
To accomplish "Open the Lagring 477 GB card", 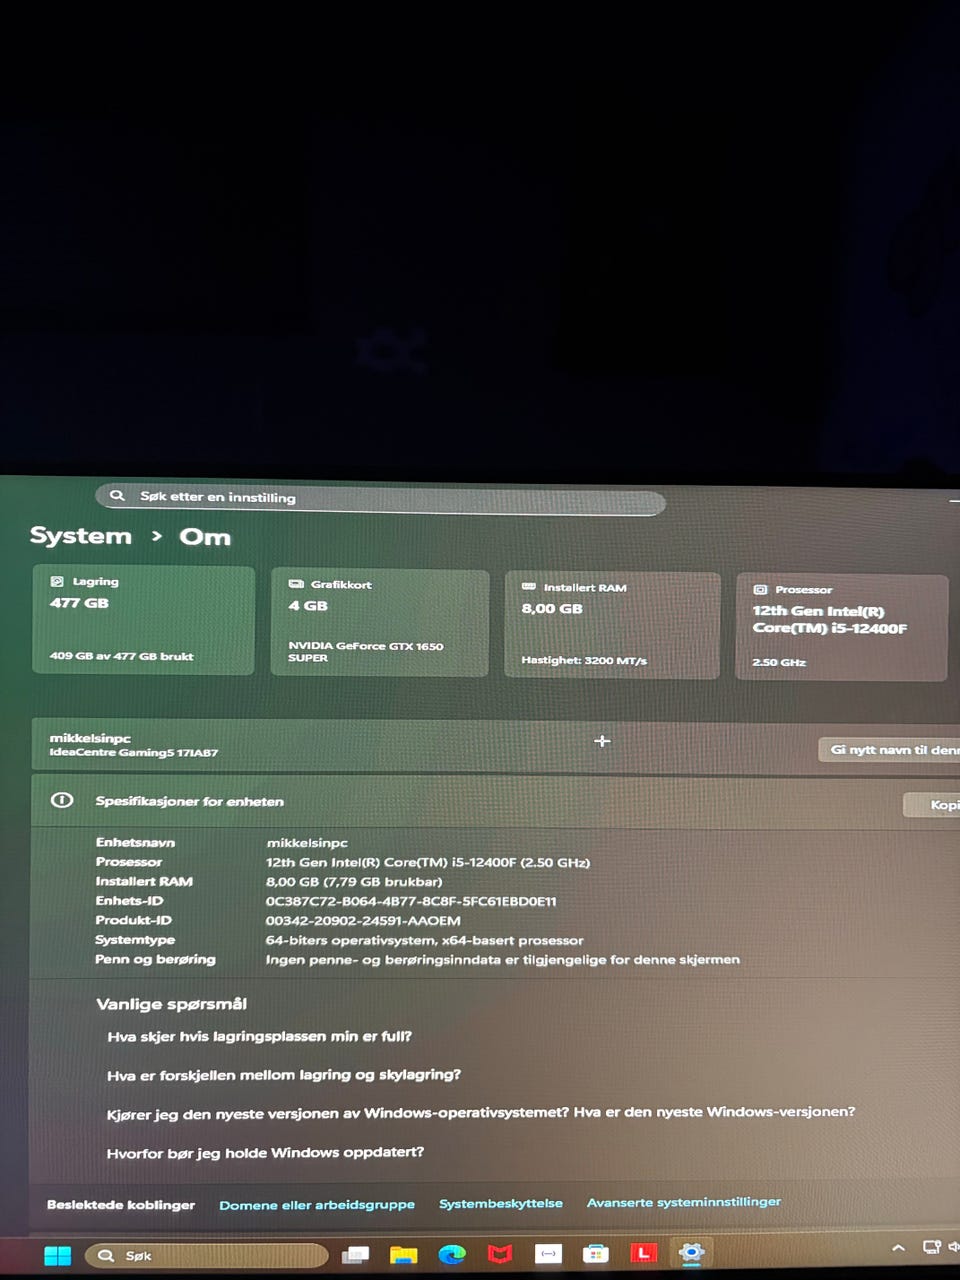I will point(143,620).
